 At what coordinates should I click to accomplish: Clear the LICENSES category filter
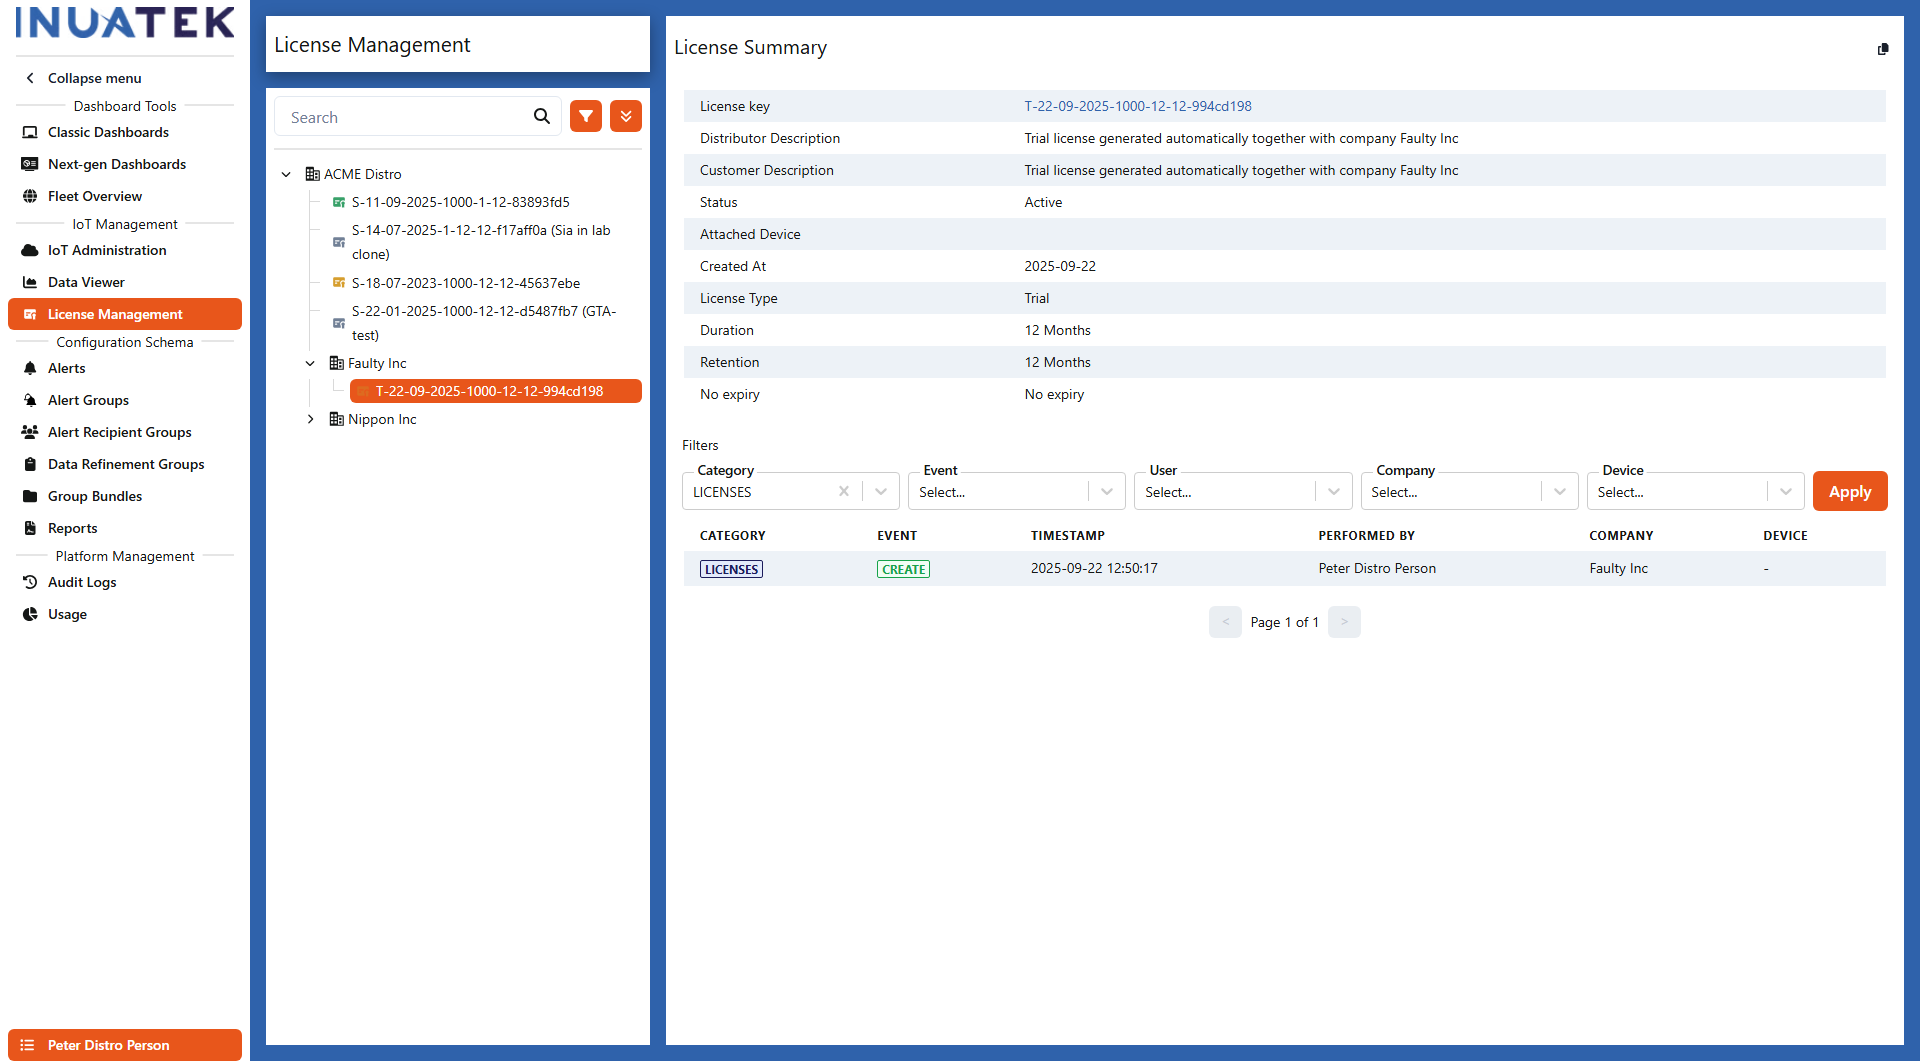click(844, 491)
